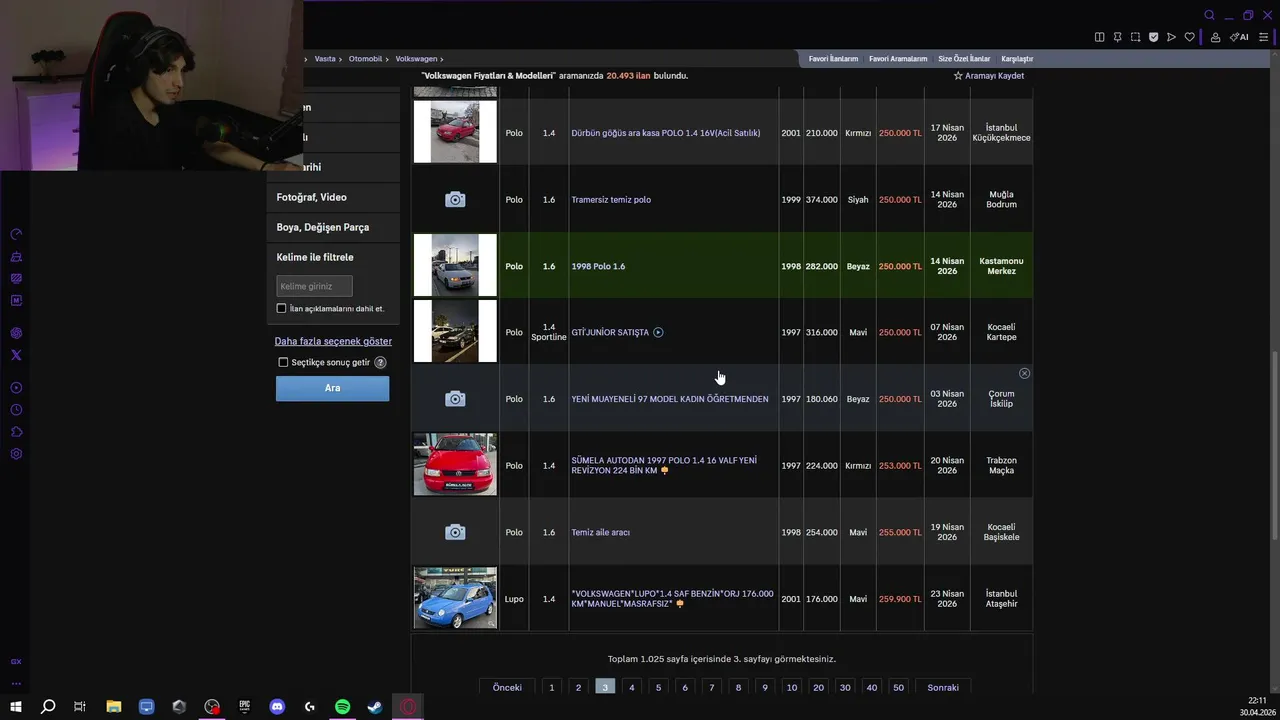Open OBS Studio from taskbar
1280x720 pixels.
[212, 706]
